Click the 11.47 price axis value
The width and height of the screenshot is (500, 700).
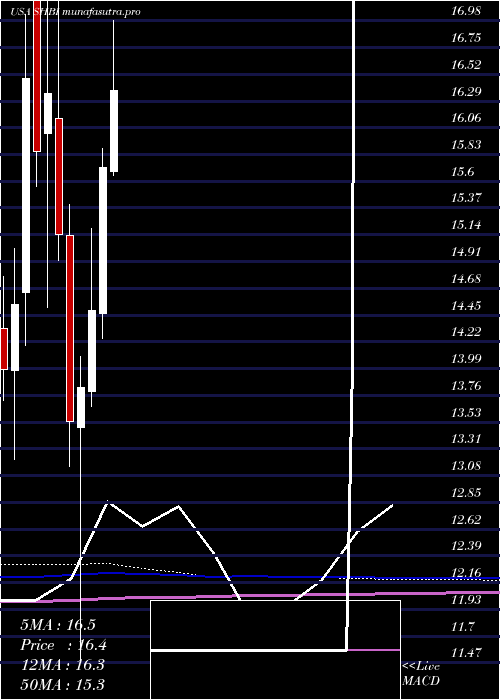coord(466,653)
